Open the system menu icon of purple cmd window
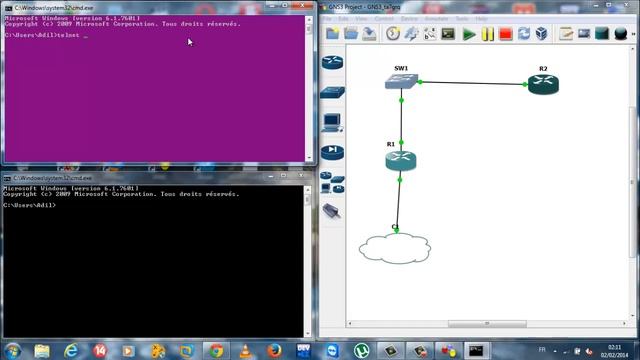Screen dimensions: 640x360 click(x=9, y=8)
